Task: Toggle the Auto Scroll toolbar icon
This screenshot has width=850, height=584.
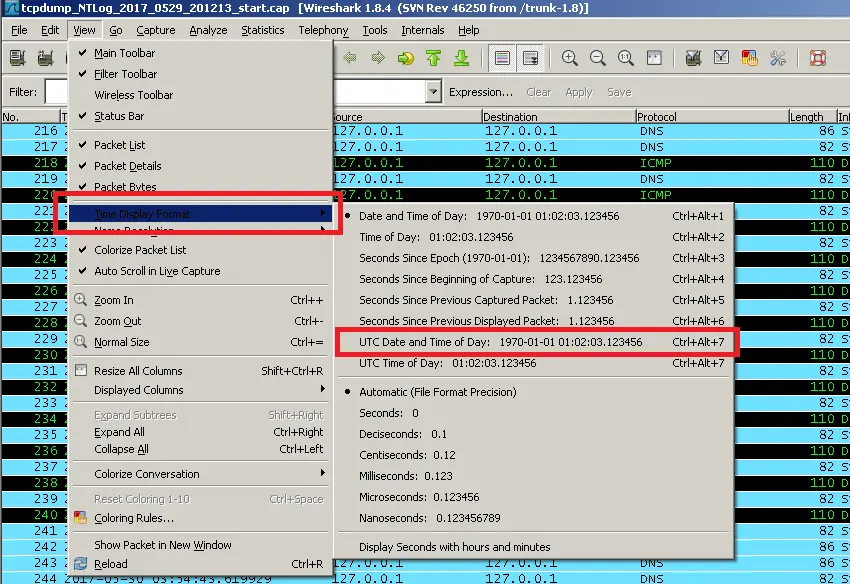Action: [x=530, y=57]
